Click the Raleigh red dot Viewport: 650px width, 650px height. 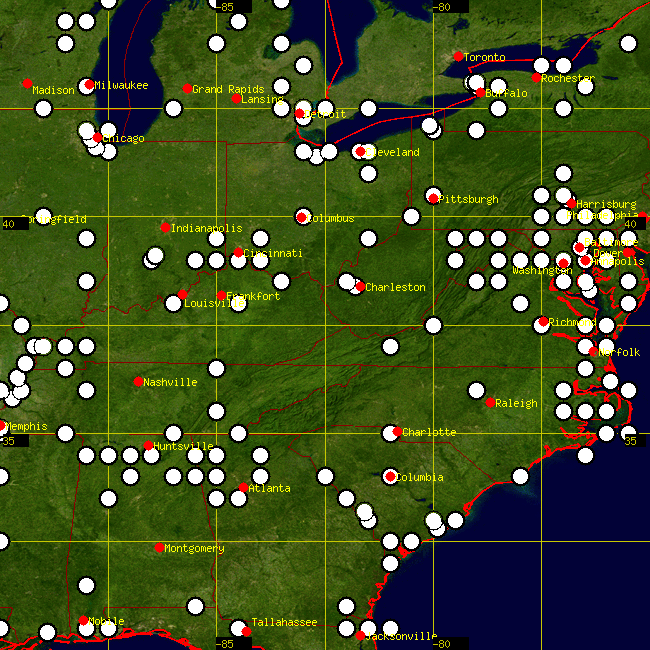click(490, 403)
